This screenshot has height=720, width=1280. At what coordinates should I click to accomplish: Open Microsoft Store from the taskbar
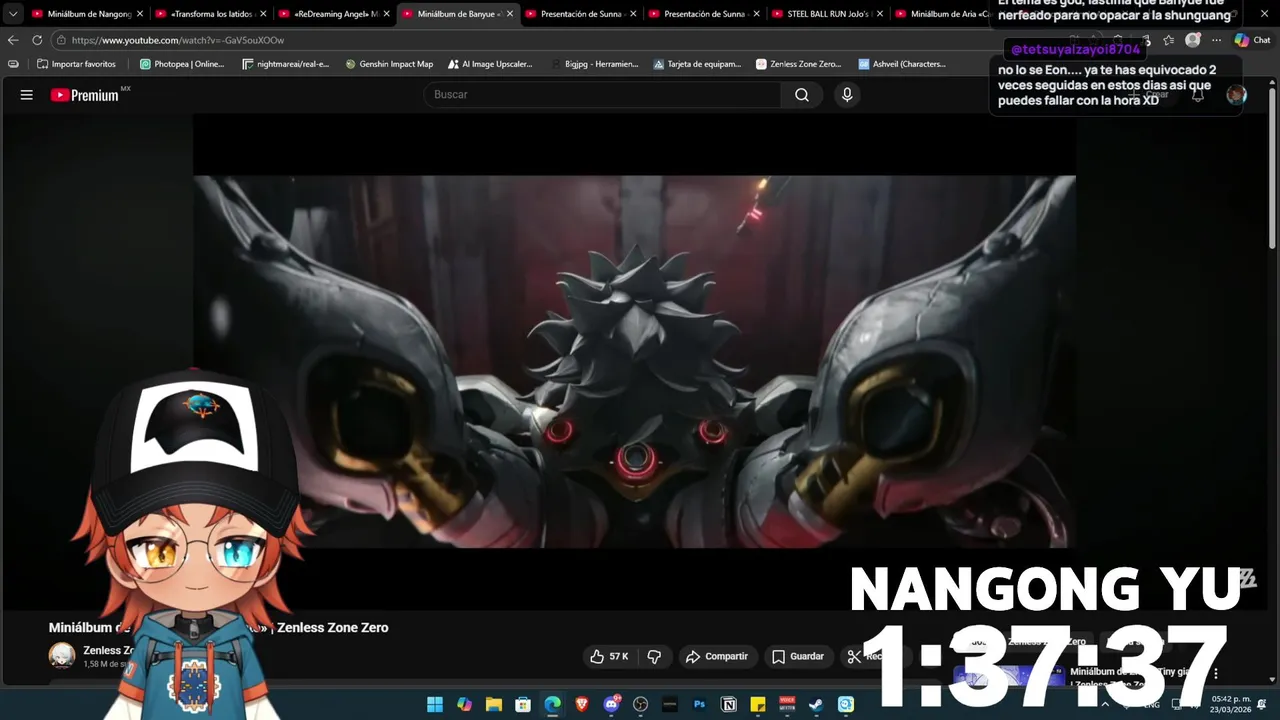(523, 705)
